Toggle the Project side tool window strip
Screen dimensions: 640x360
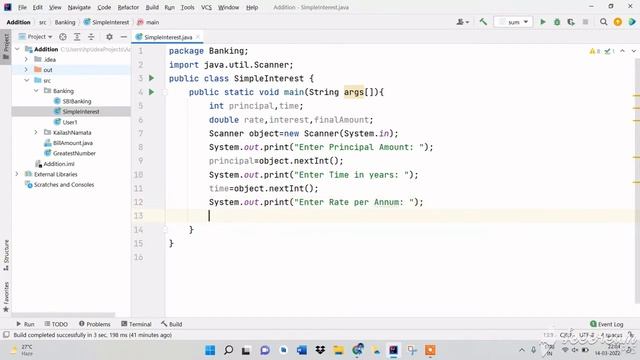6,46
